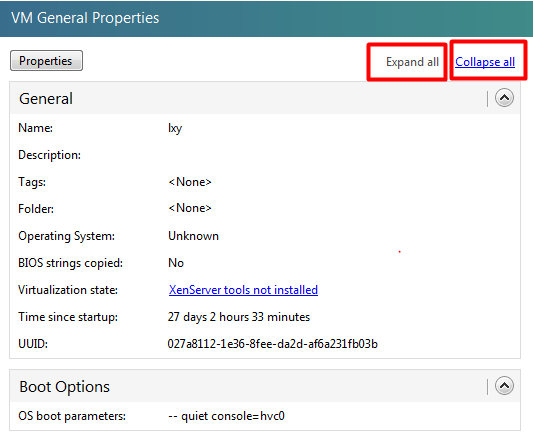Viewport: 533px width, 434px height.
Task: Collapse the General section chevron
Action: (504, 98)
